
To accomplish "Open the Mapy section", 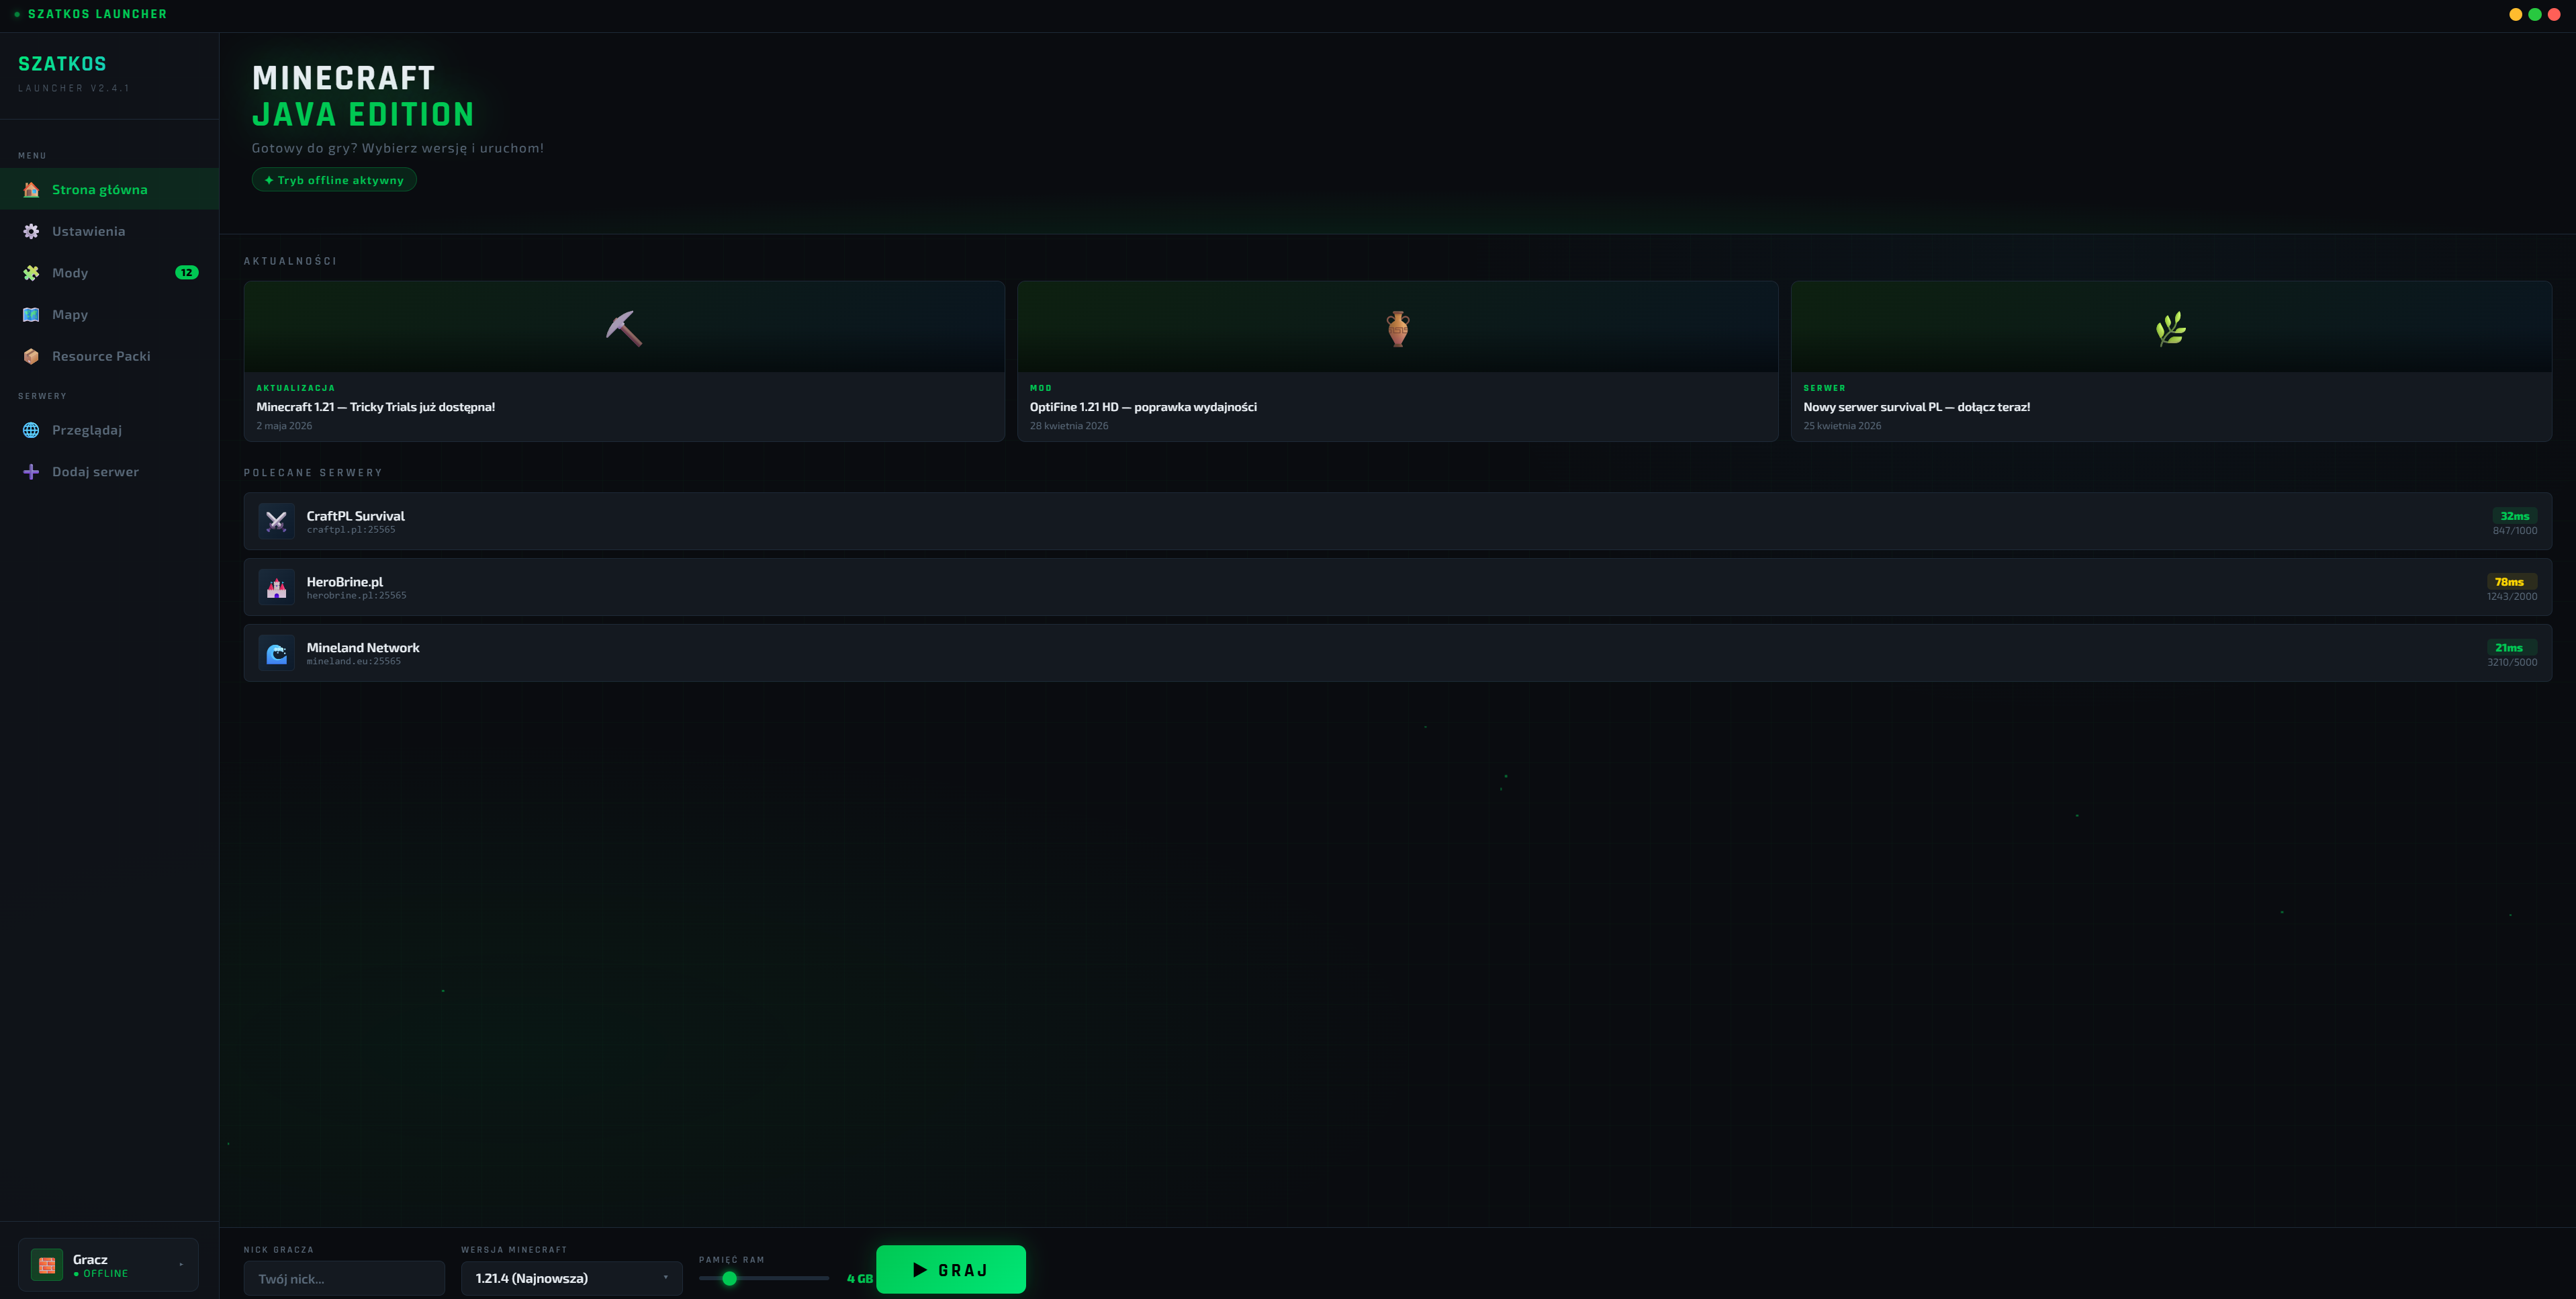I will 109,314.
